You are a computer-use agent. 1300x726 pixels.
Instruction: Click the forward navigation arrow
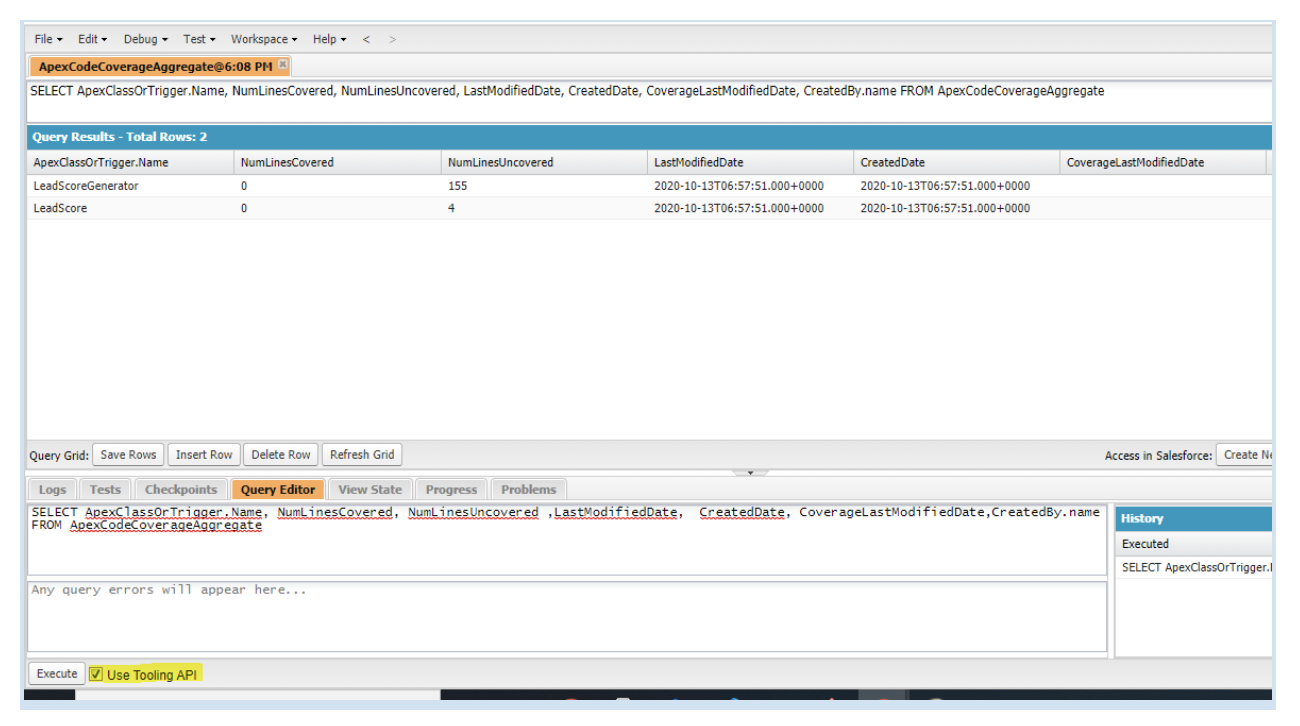pyautogui.click(x=392, y=39)
